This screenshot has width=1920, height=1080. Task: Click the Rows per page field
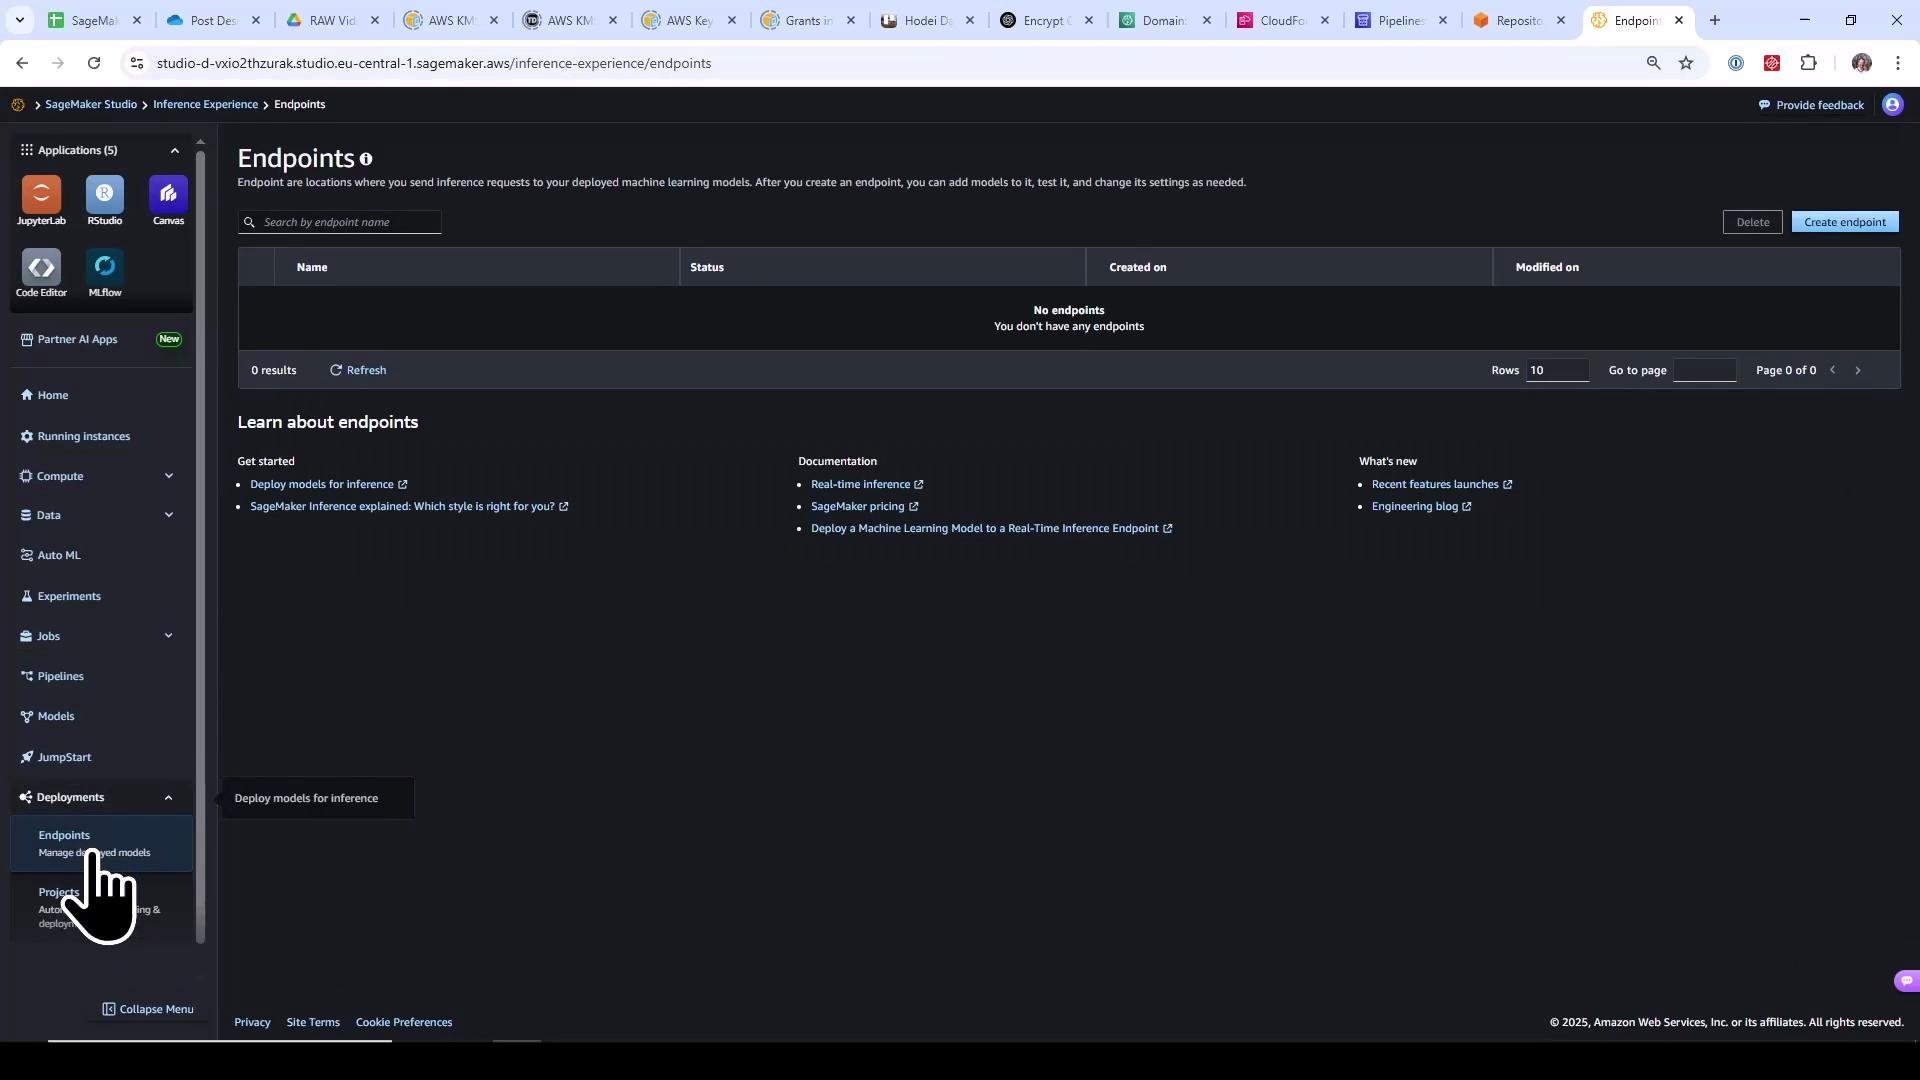pyautogui.click(x=1557, y=370)
